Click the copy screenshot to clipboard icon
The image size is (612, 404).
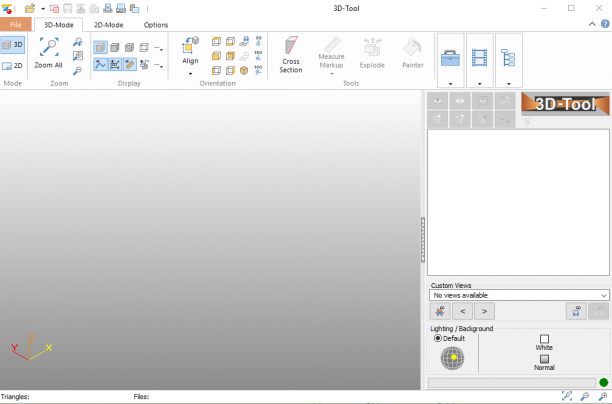(x=135, y=8)
